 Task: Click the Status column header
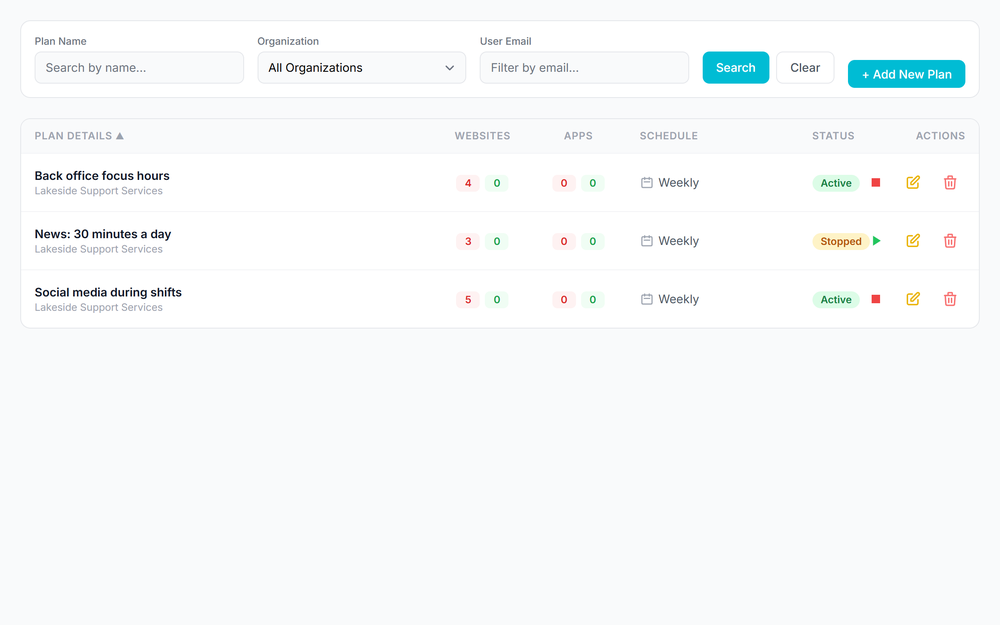pos(833,136)
